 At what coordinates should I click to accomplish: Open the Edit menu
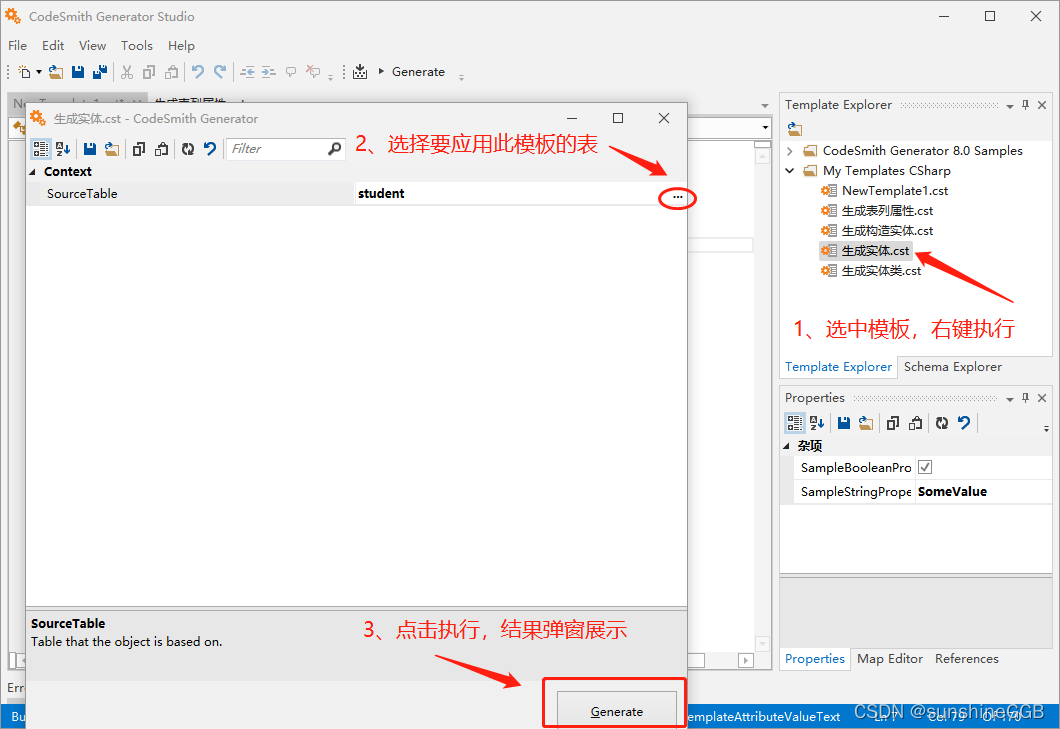[x=53, y=45]
